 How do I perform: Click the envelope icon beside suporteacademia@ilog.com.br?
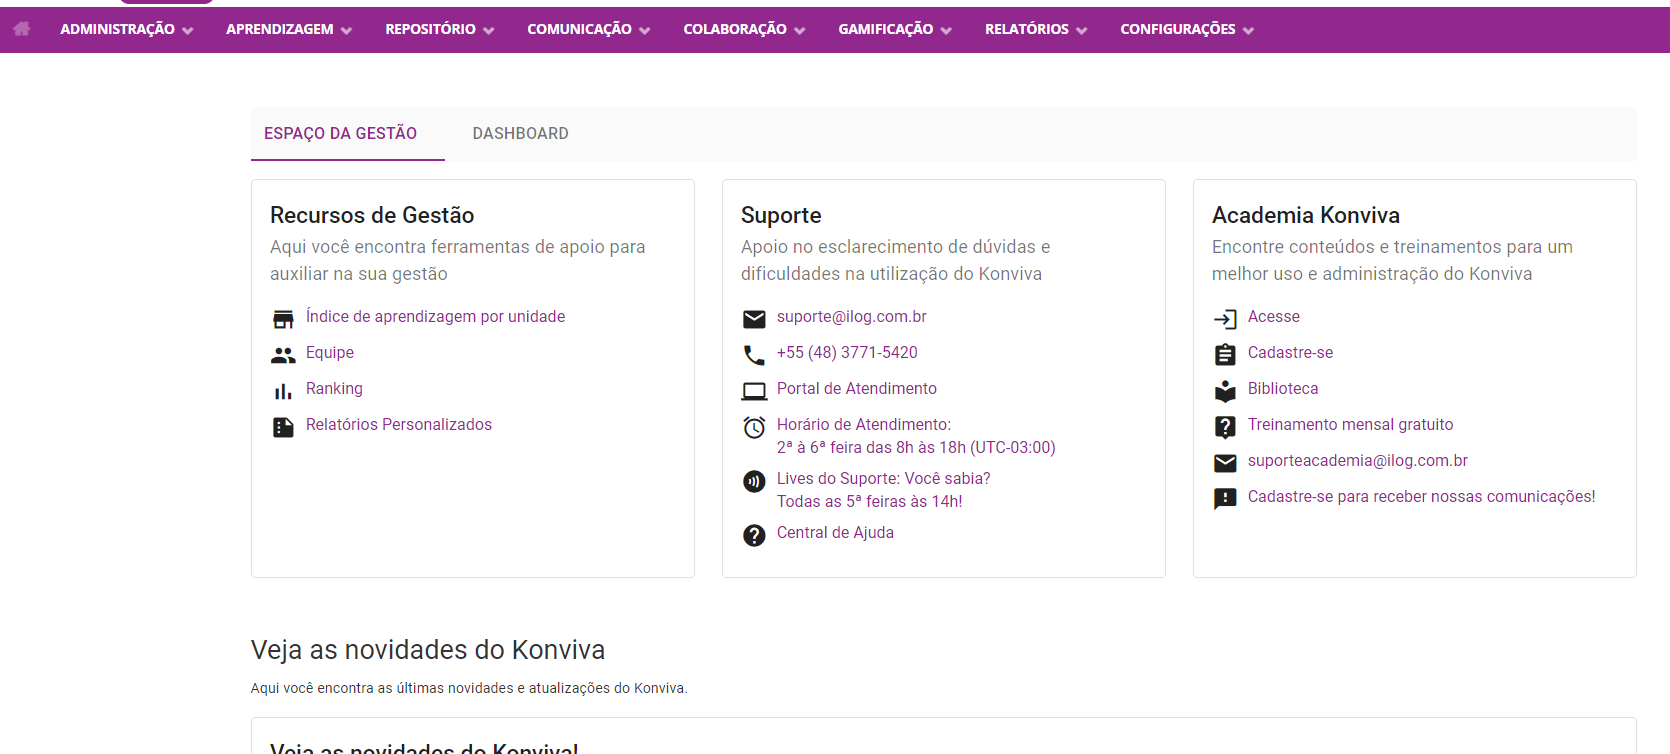coord(1225,463)
